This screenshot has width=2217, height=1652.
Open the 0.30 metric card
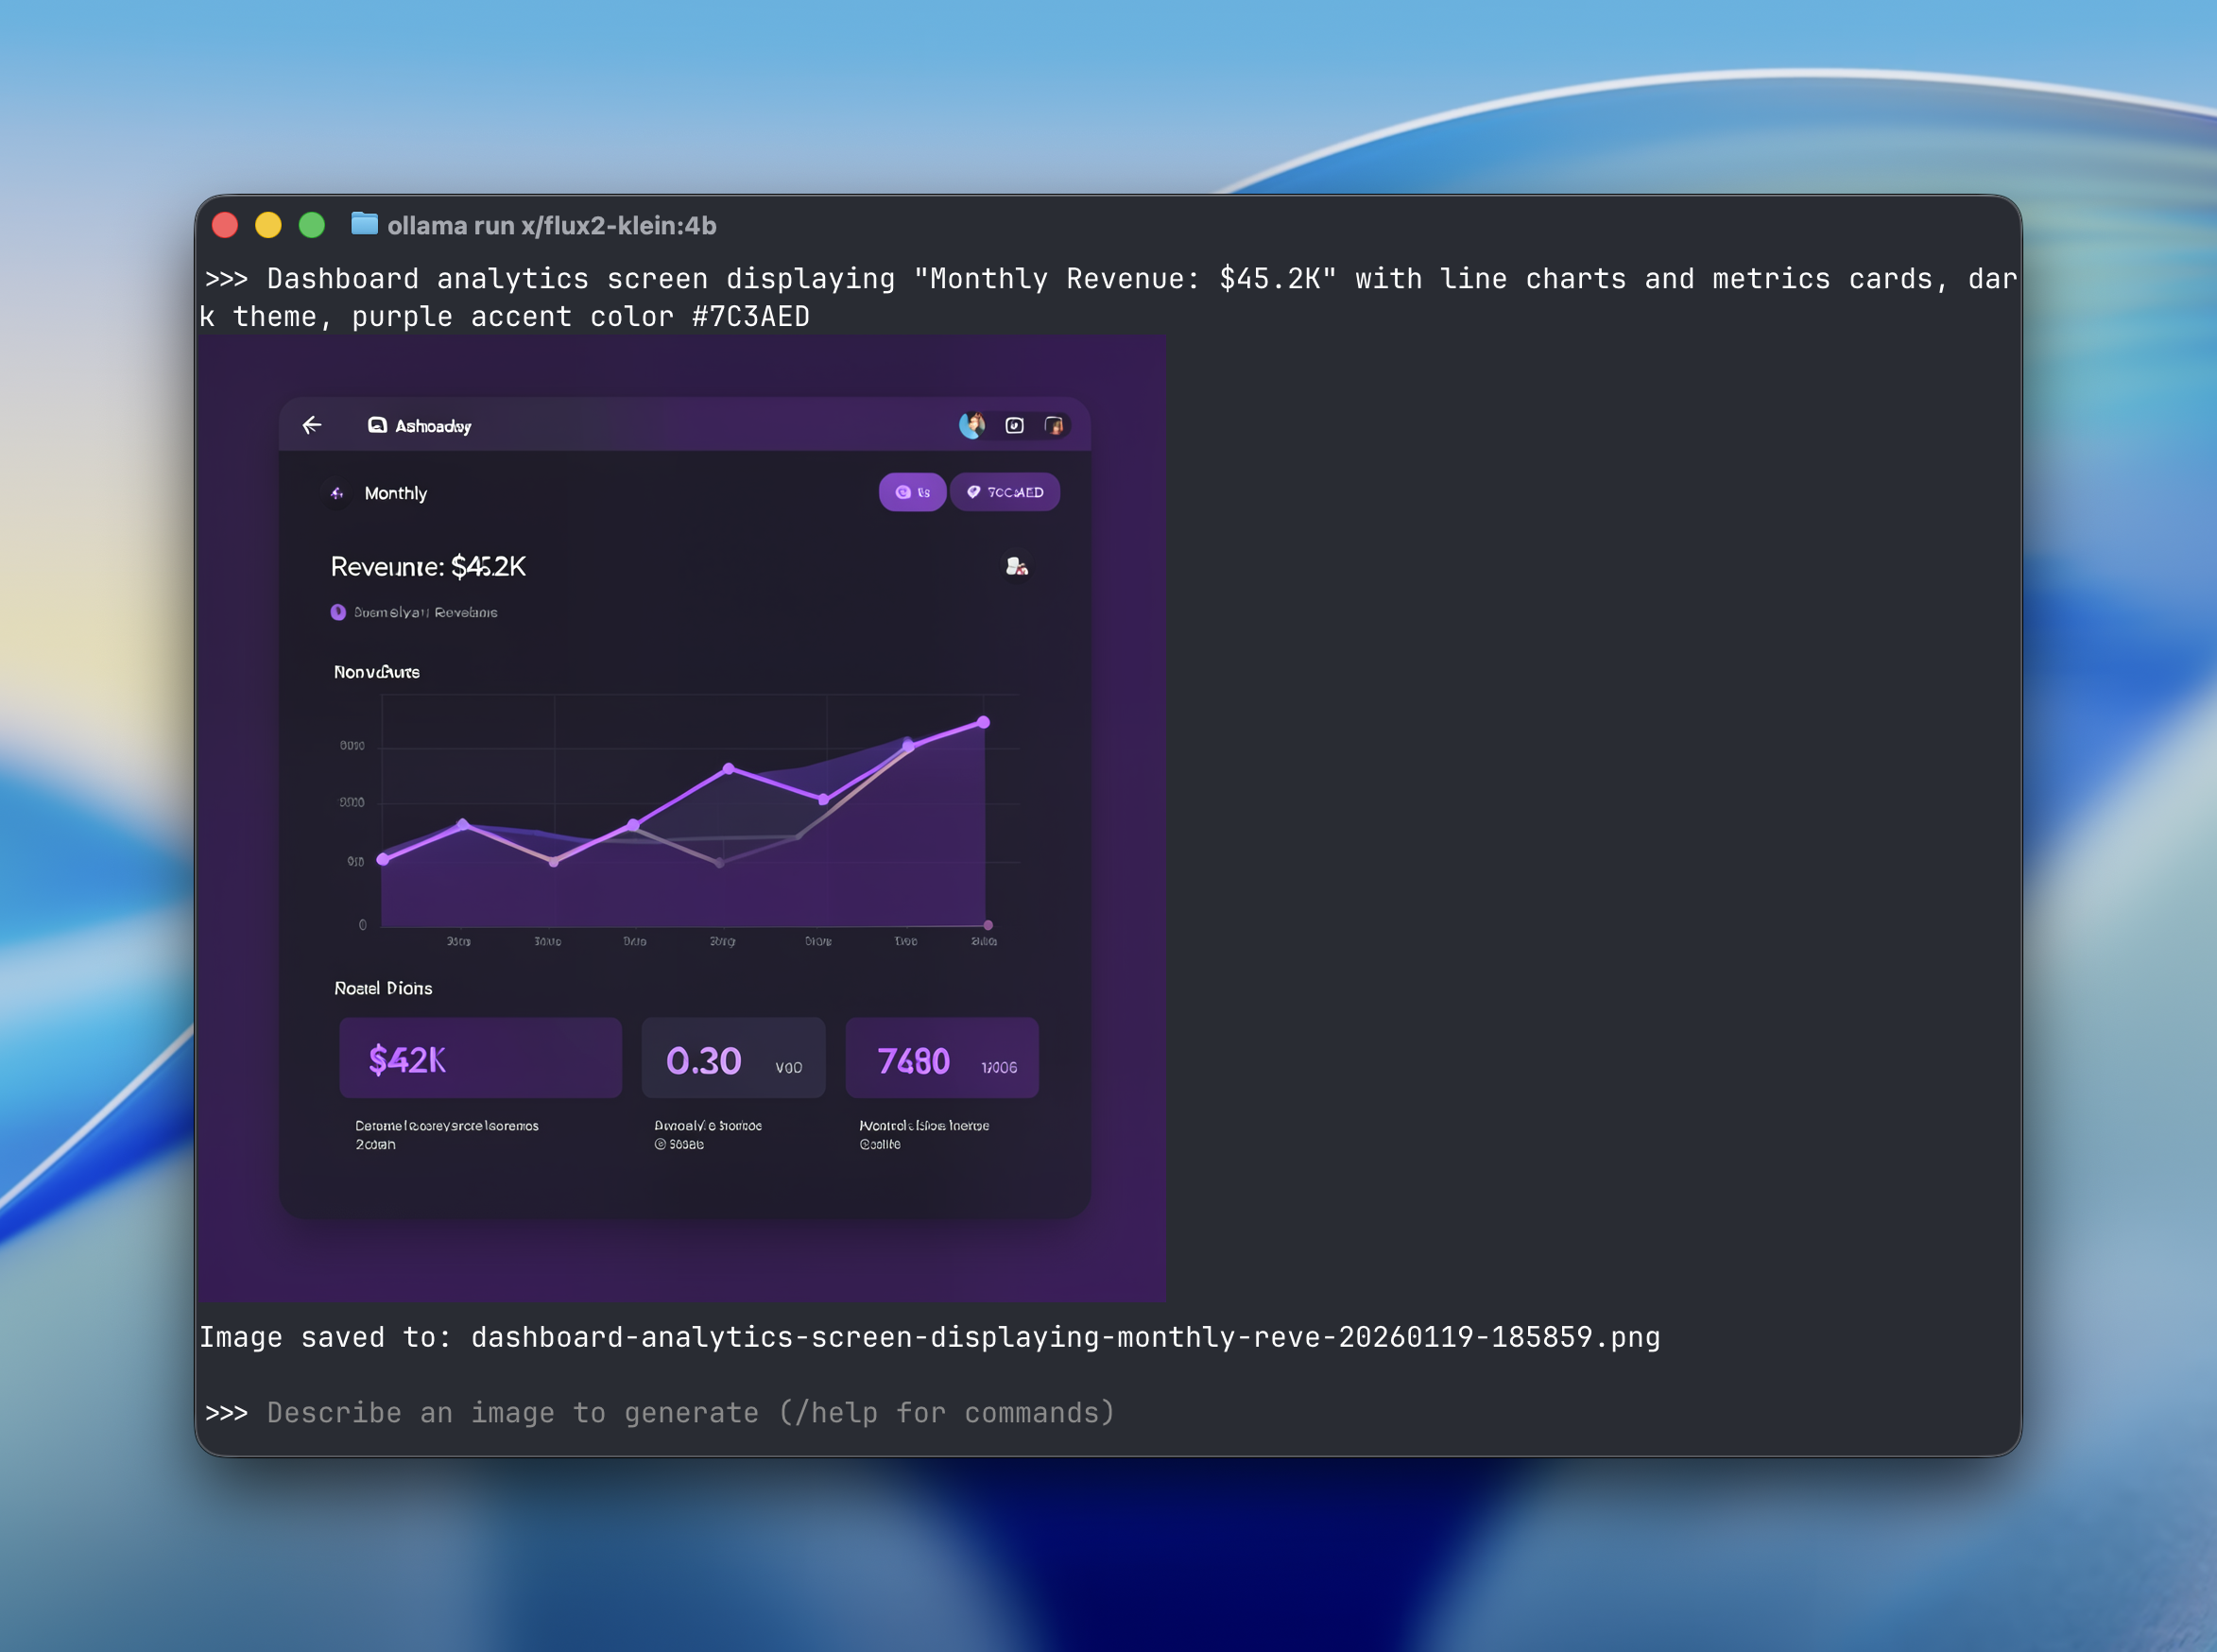[732, 1058]
